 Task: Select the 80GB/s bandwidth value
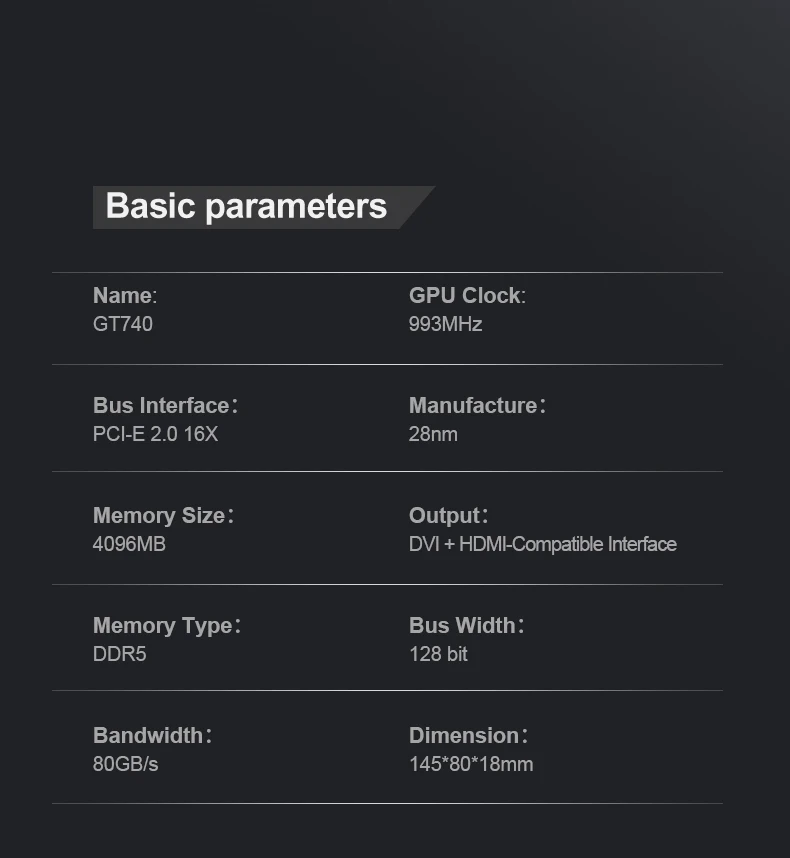[125, 764]
